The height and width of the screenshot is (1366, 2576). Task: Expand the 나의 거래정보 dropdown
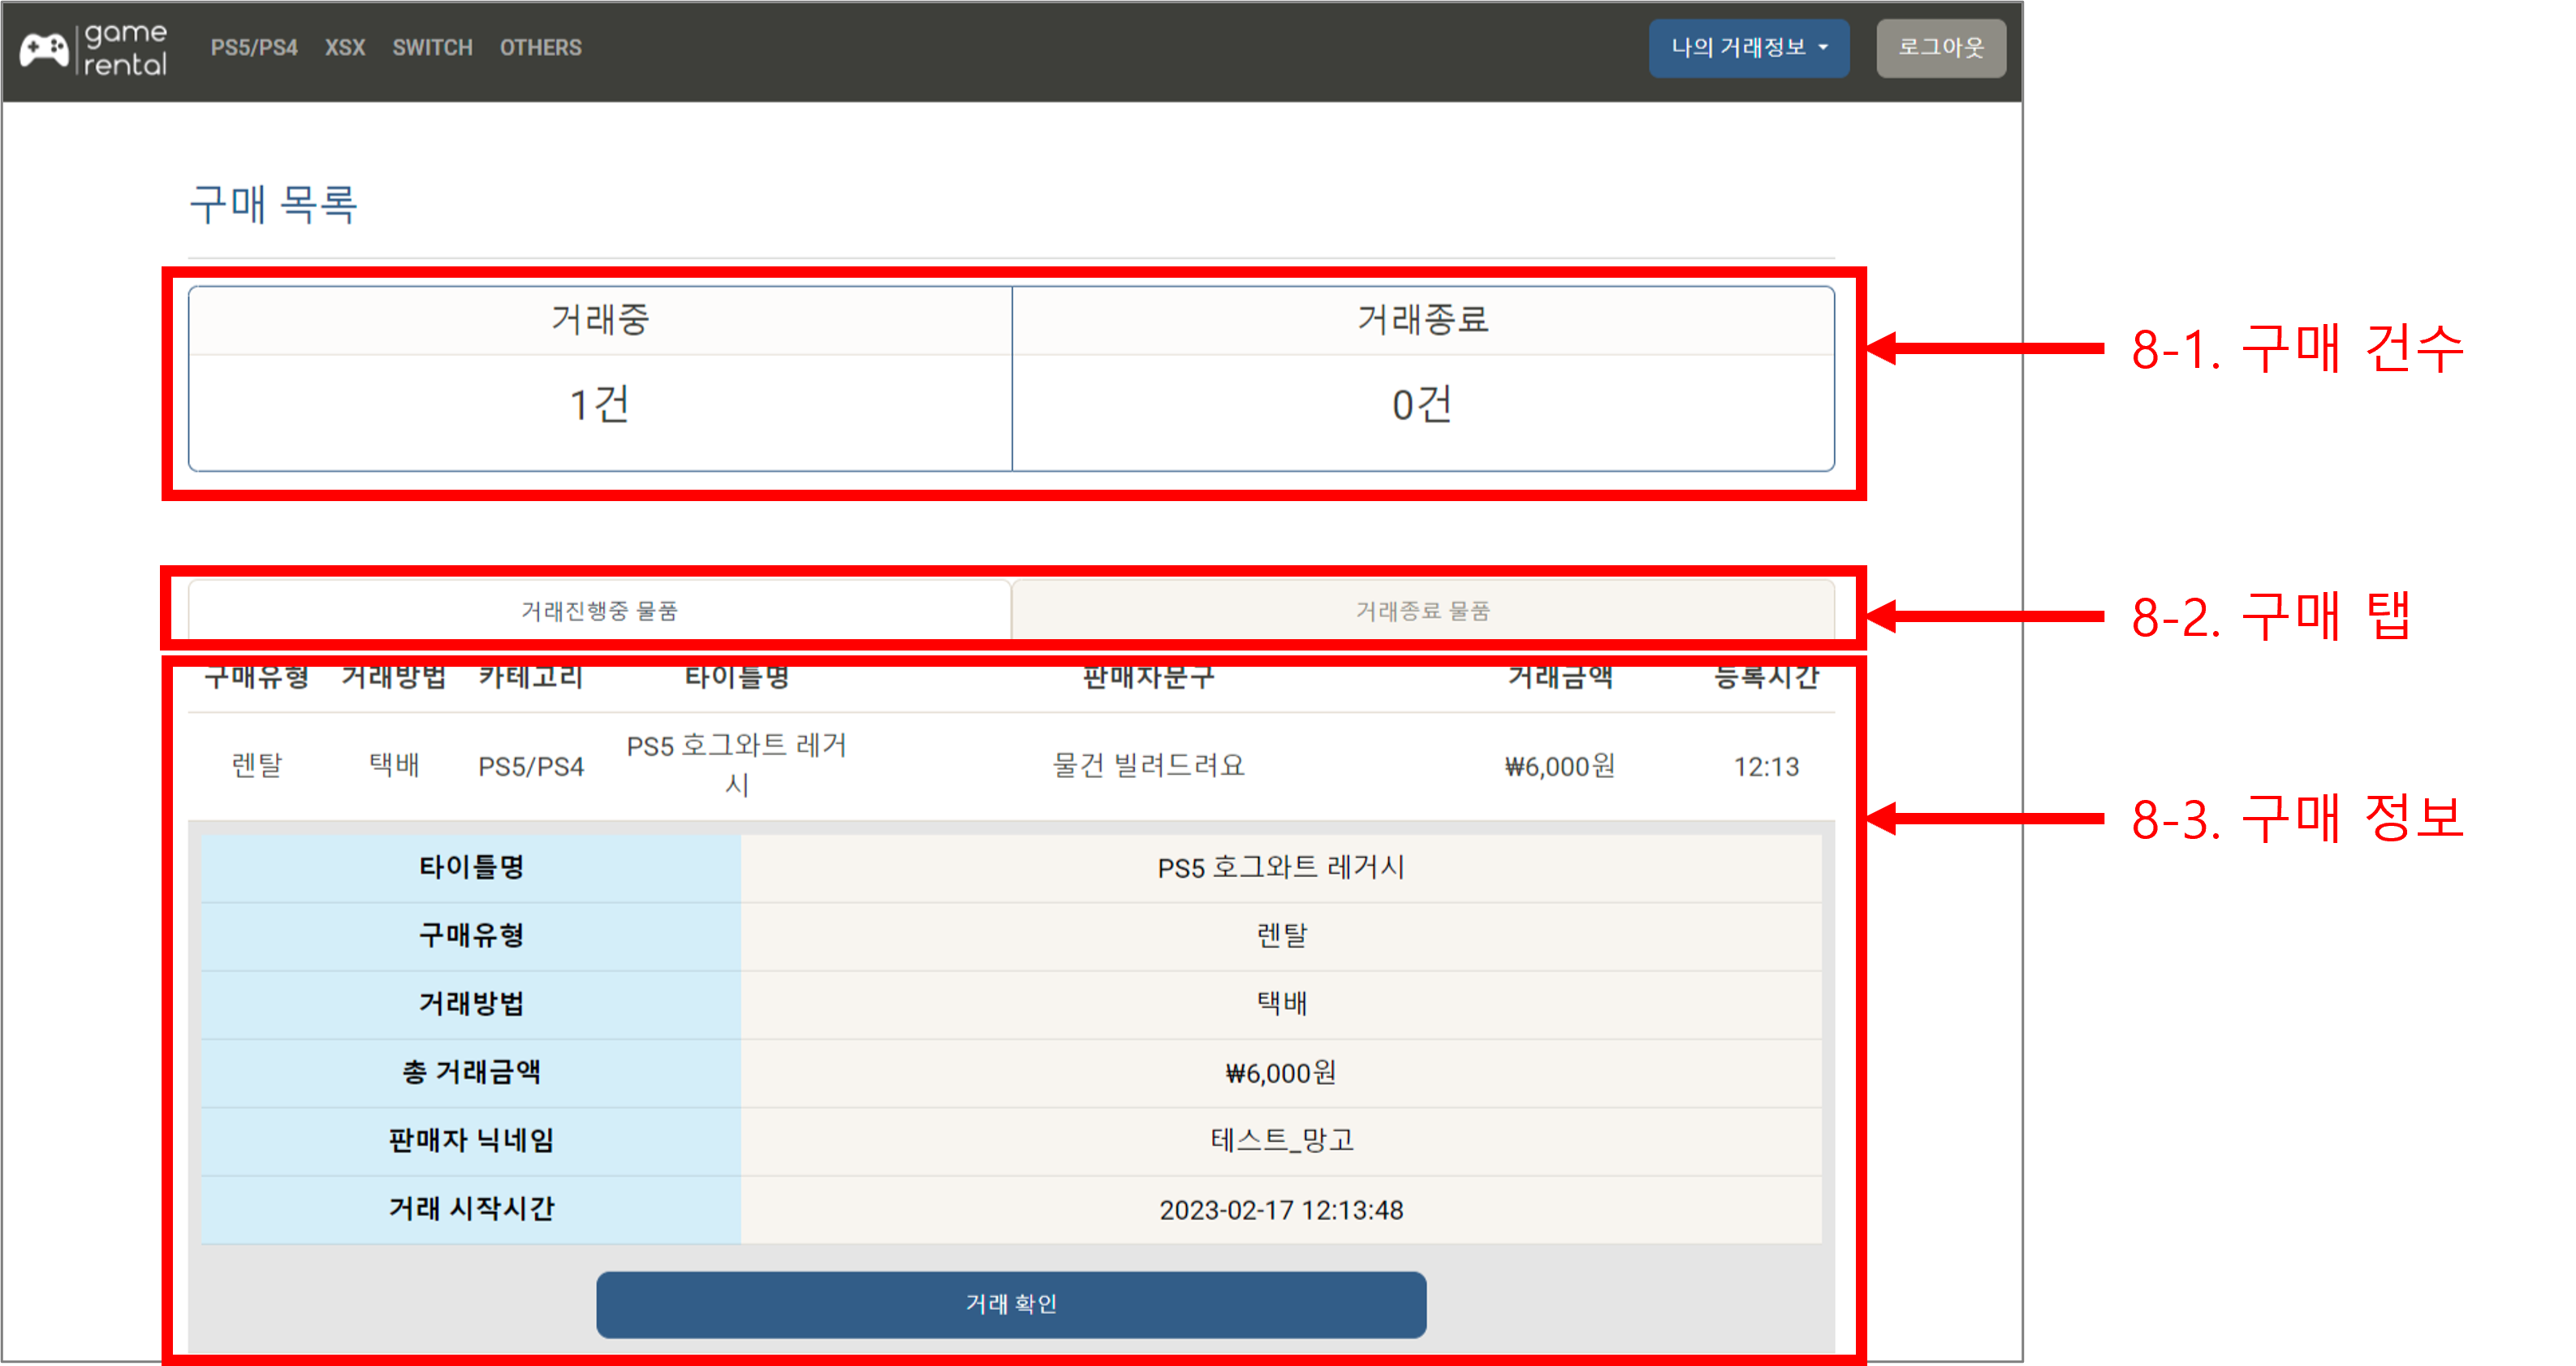(x=1749, y=47)
